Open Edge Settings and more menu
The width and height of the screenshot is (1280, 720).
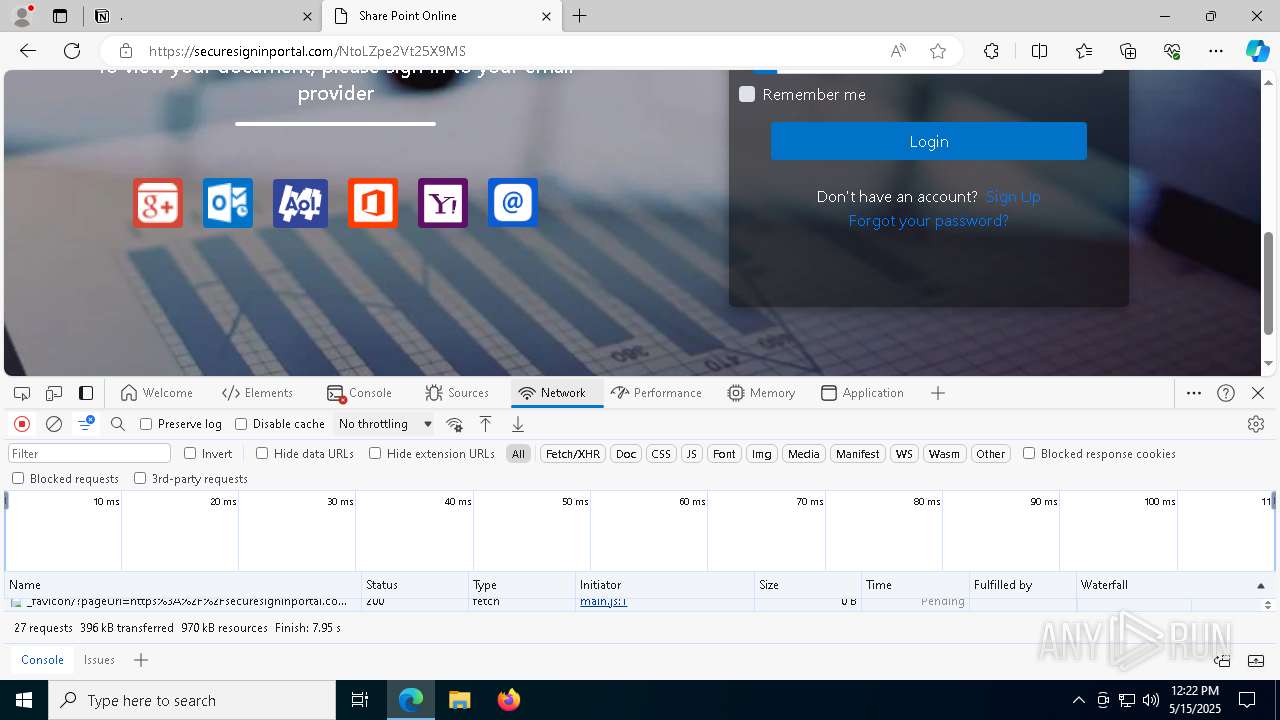1216,51
